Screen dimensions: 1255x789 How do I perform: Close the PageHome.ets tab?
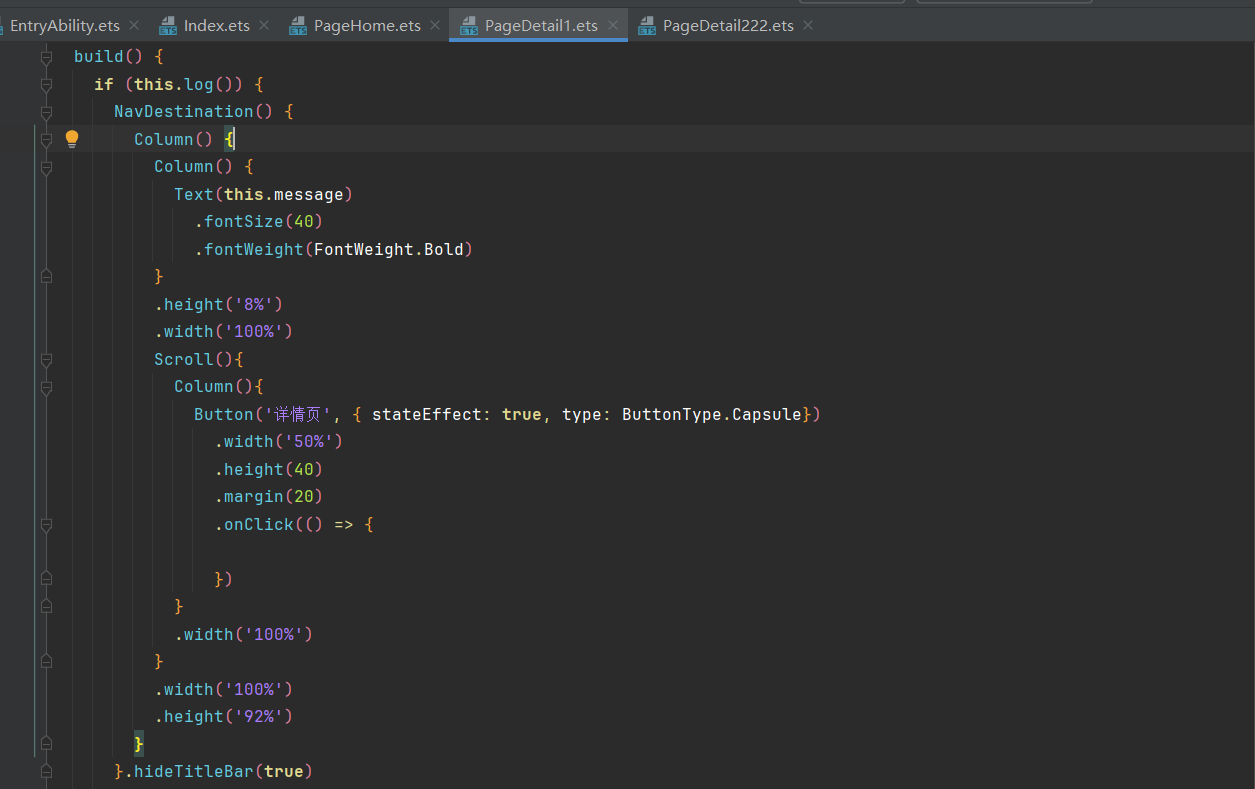(x=435, y=25)
